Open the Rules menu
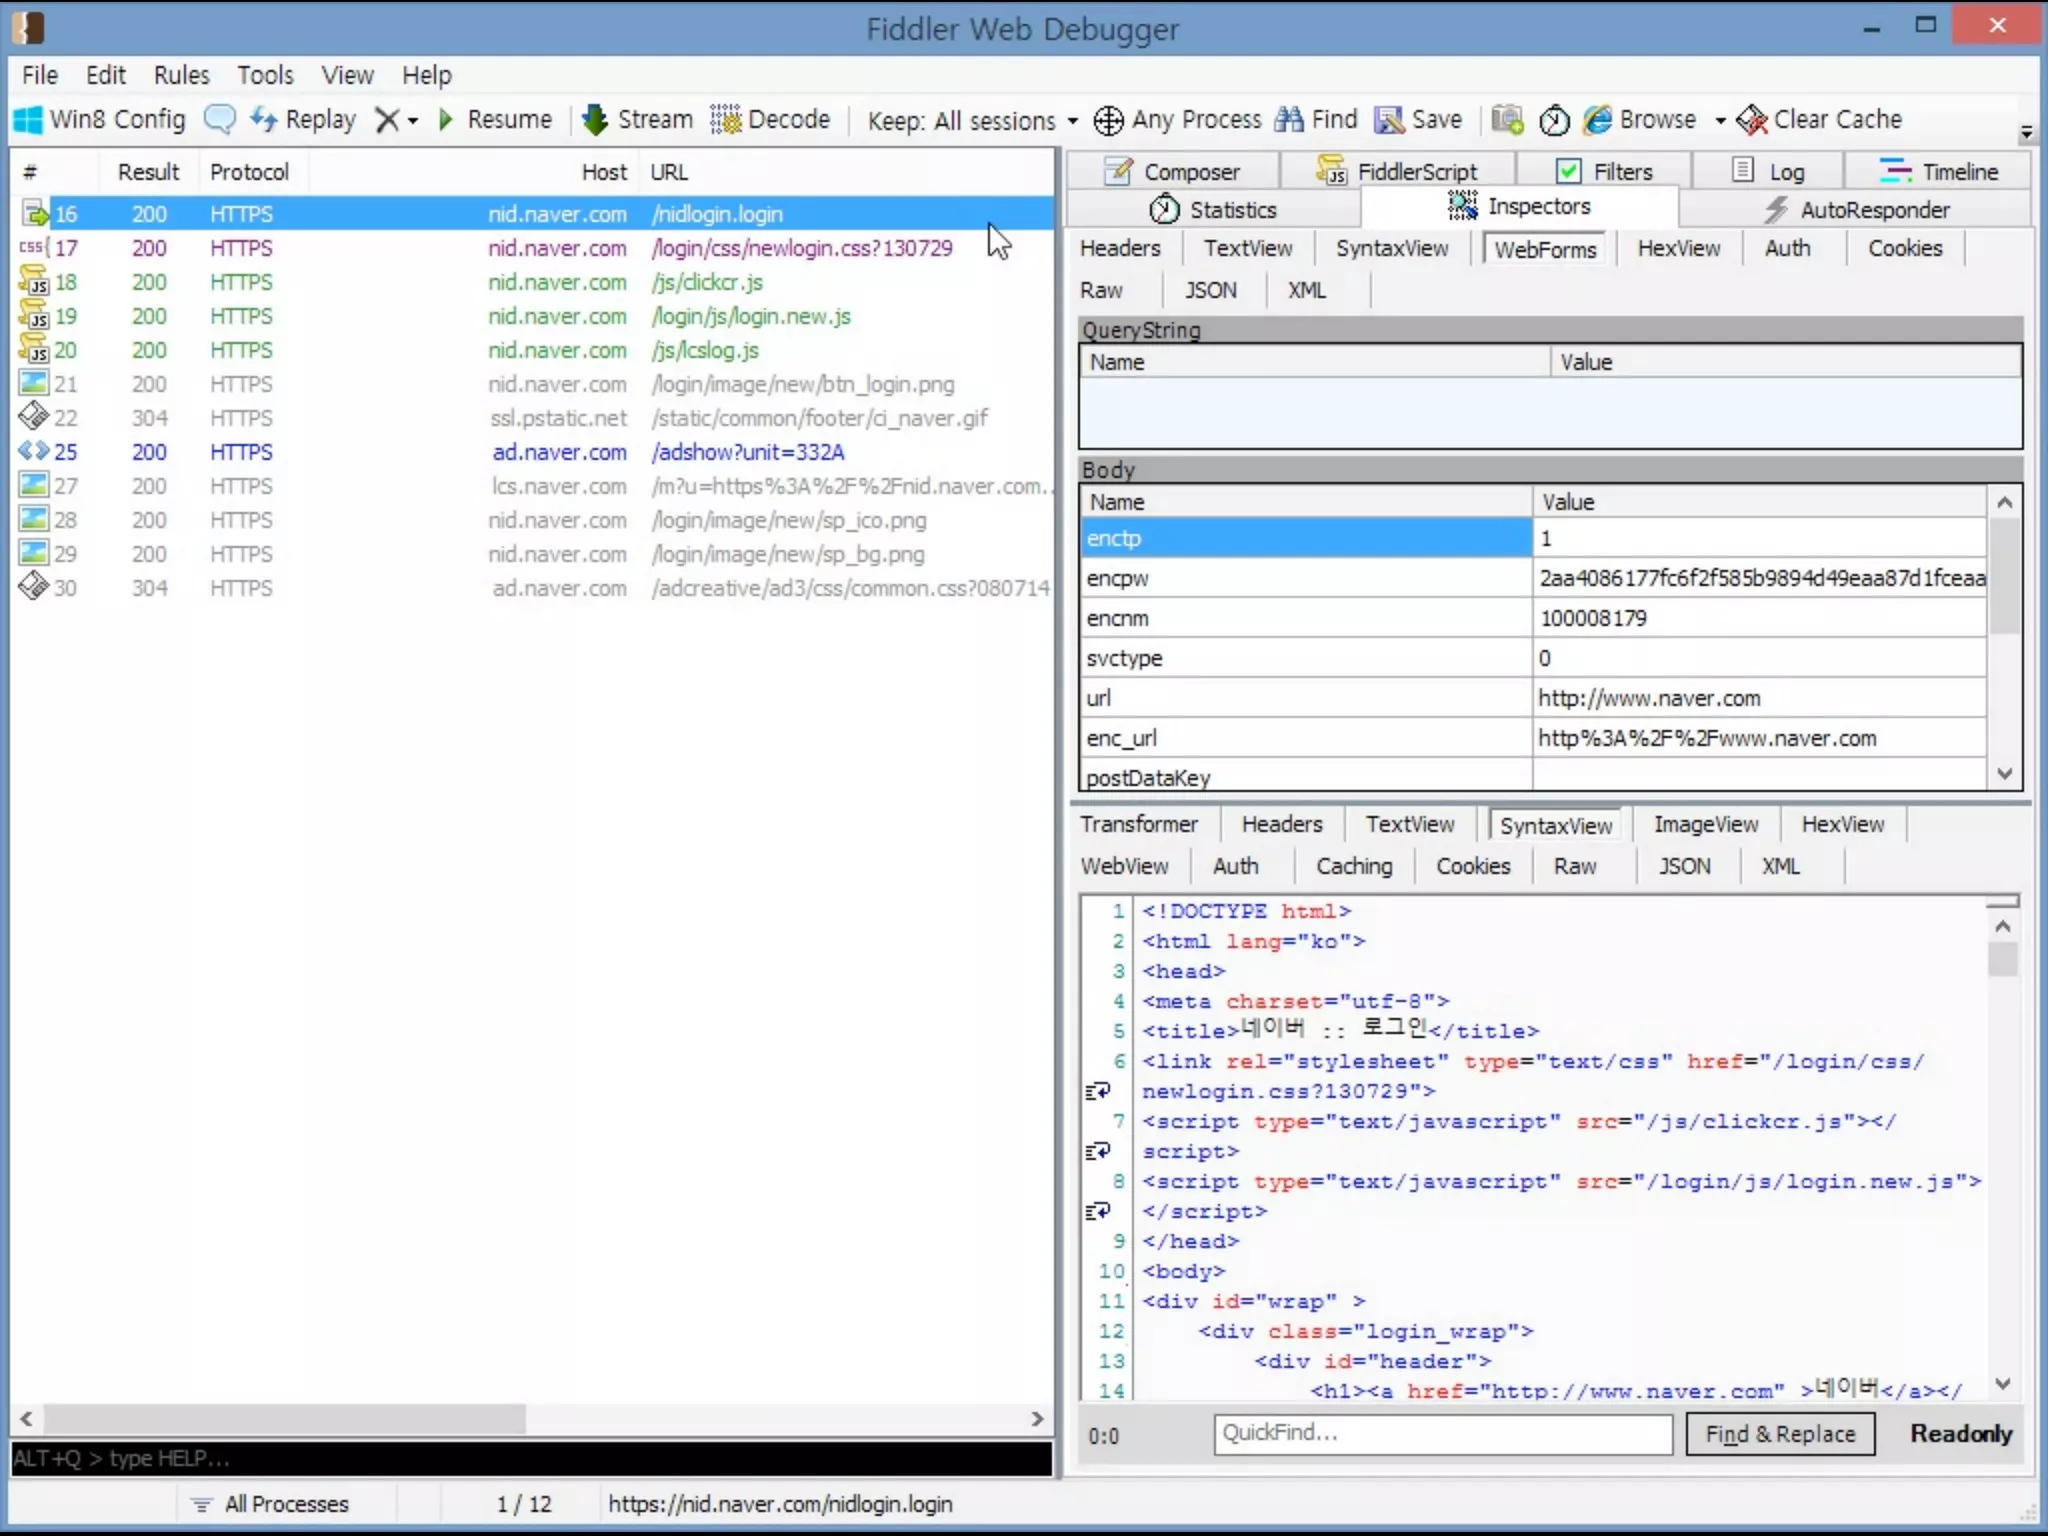The width and height of the screenshot is (2048, 1536). (181, 75)
